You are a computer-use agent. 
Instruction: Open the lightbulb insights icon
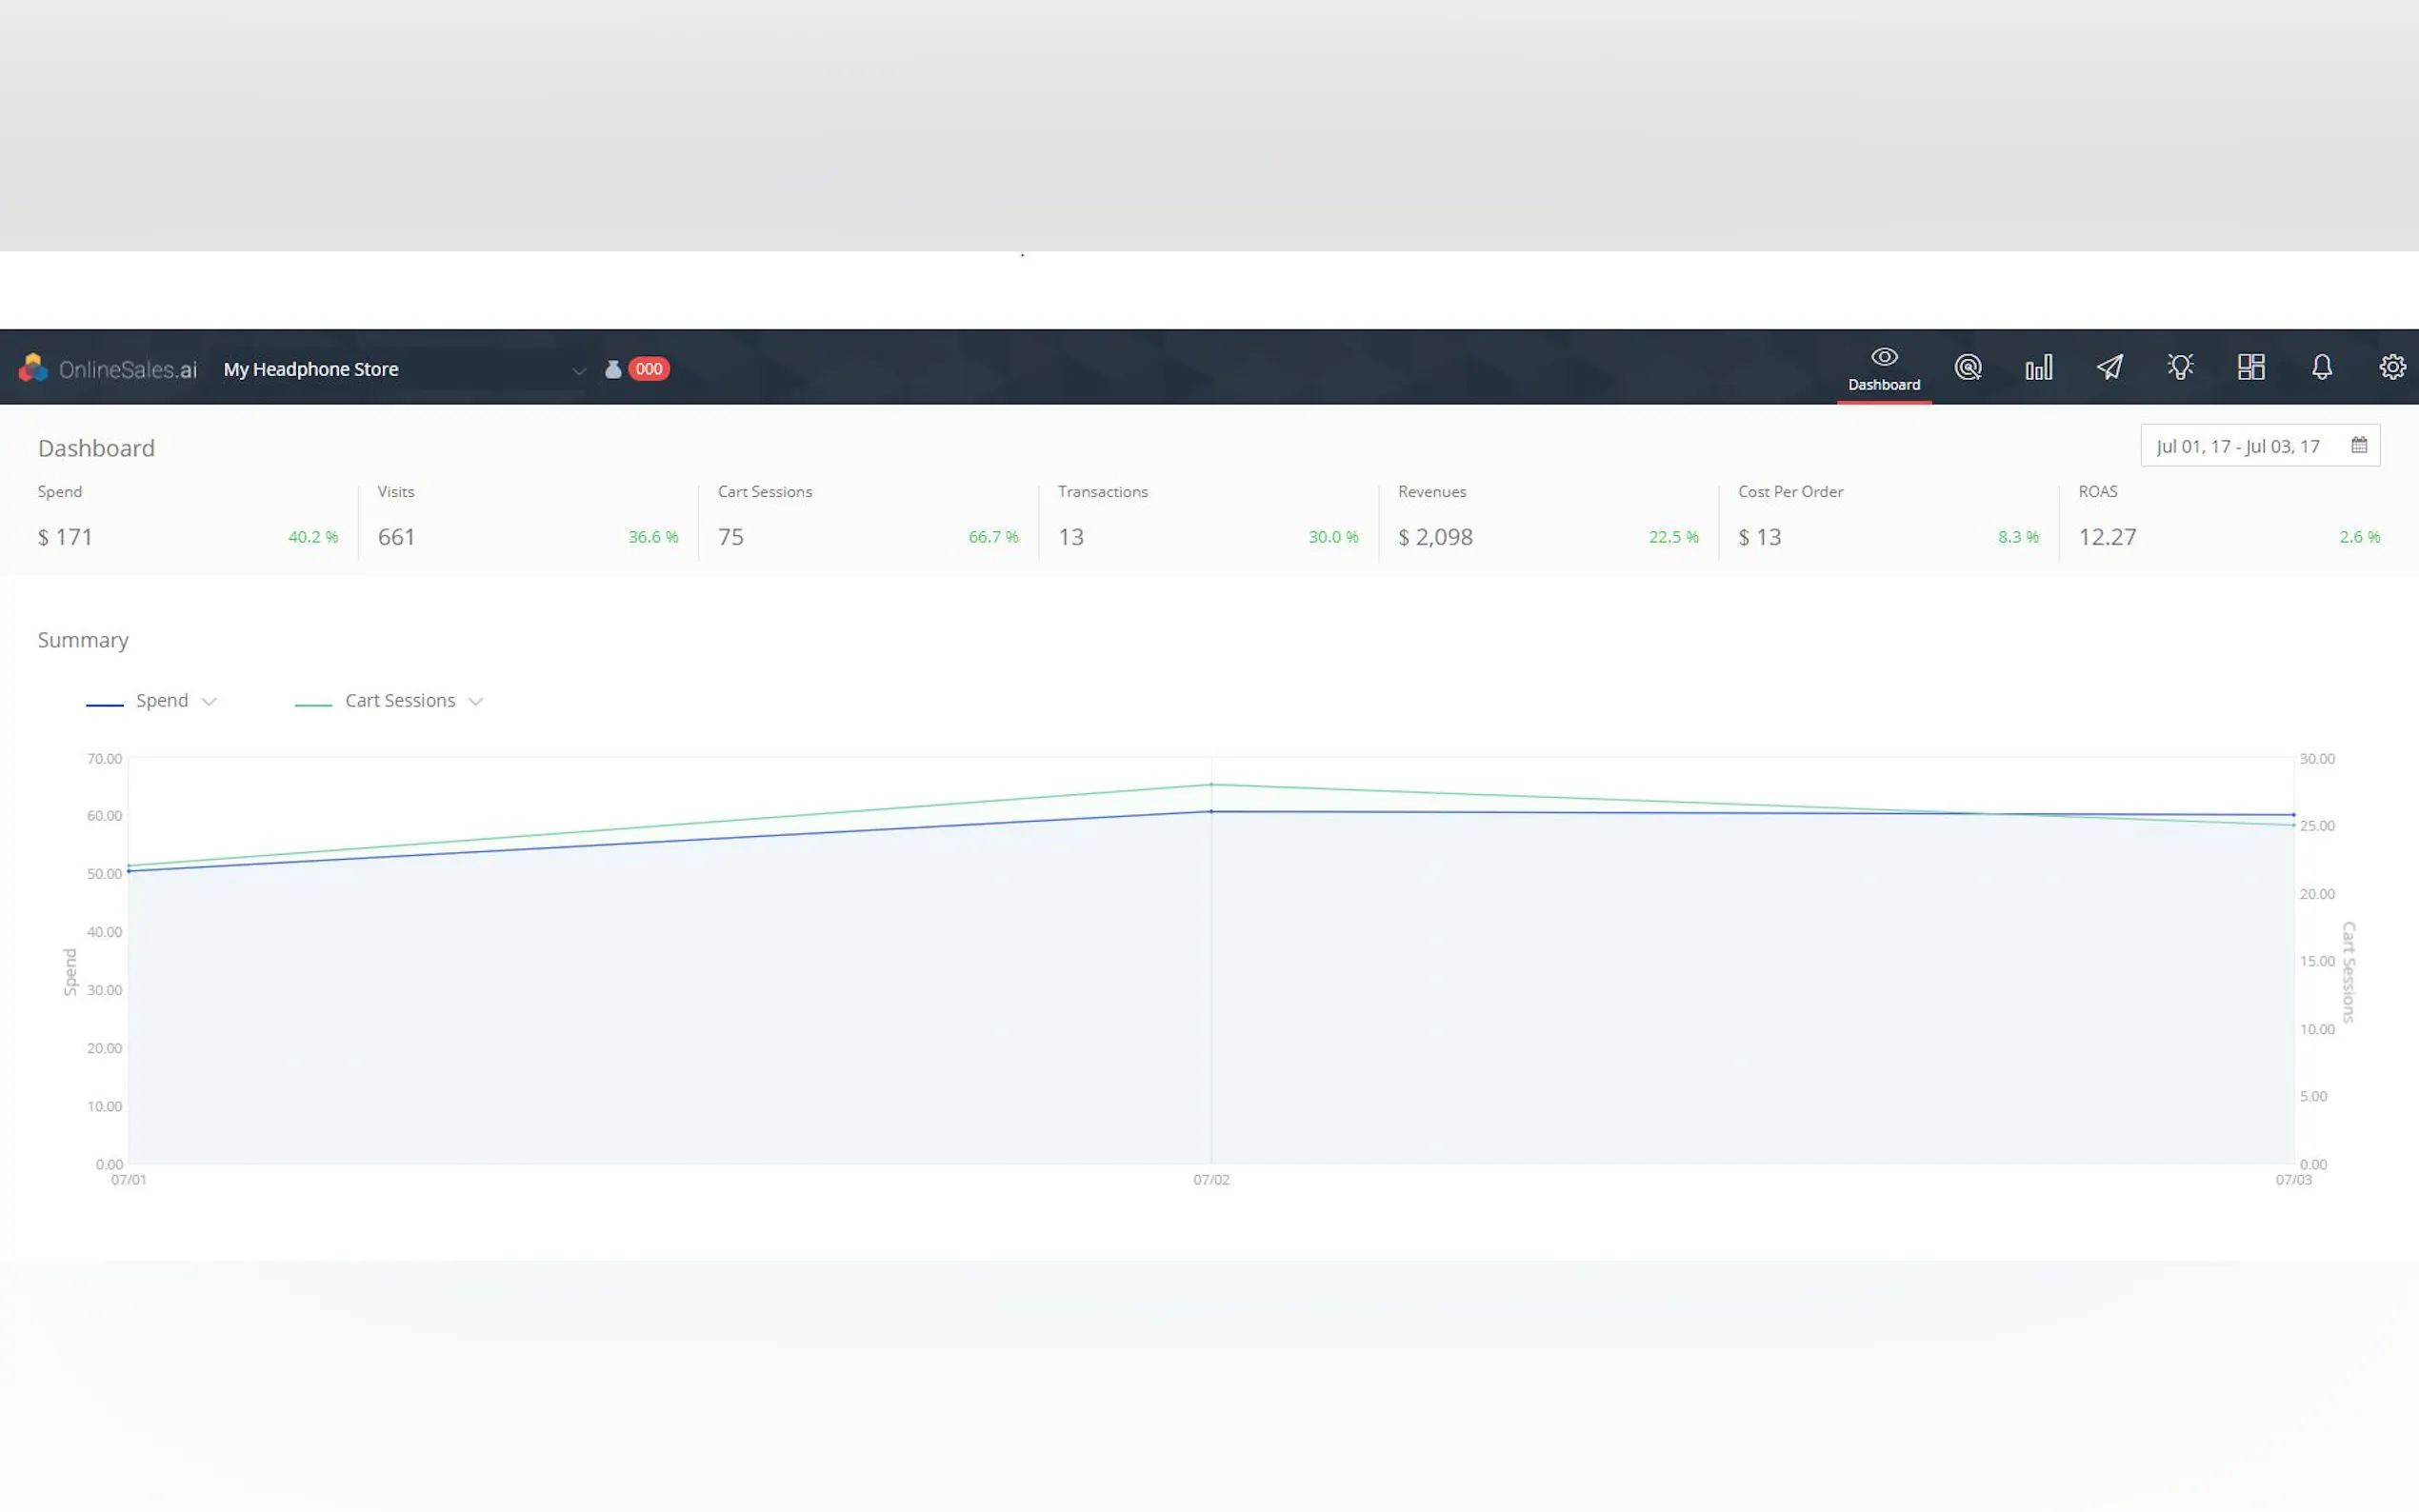(x=2180, y=367)
